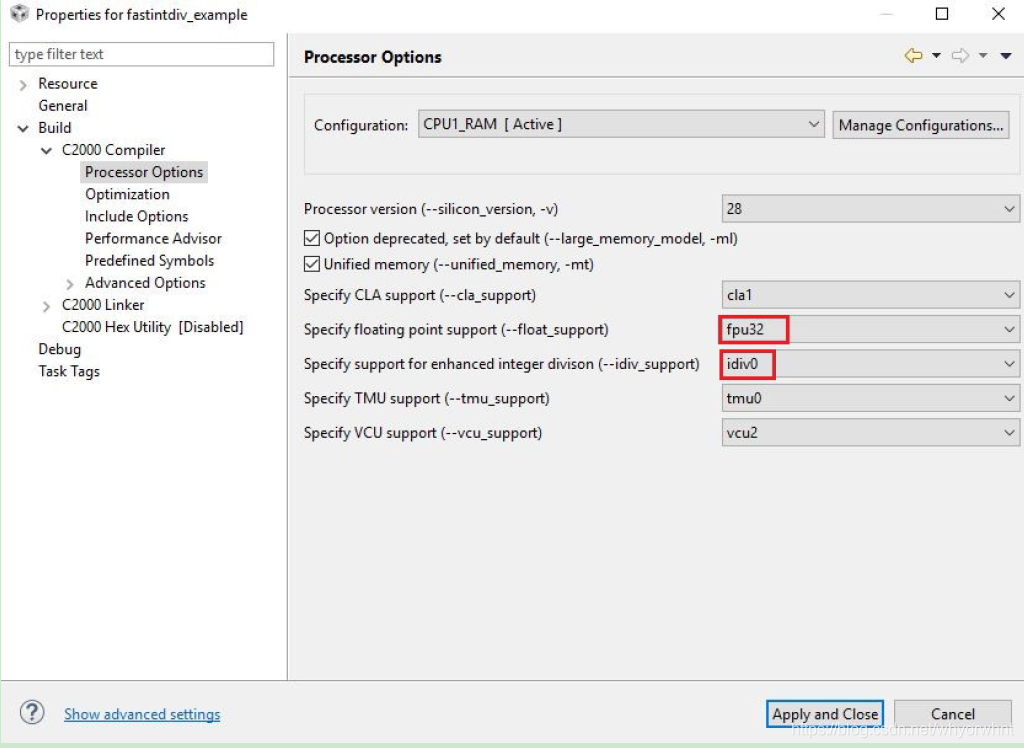Expand the Advanced Options node
Screen dimensions: 1024x748
(x=70, y=284)
